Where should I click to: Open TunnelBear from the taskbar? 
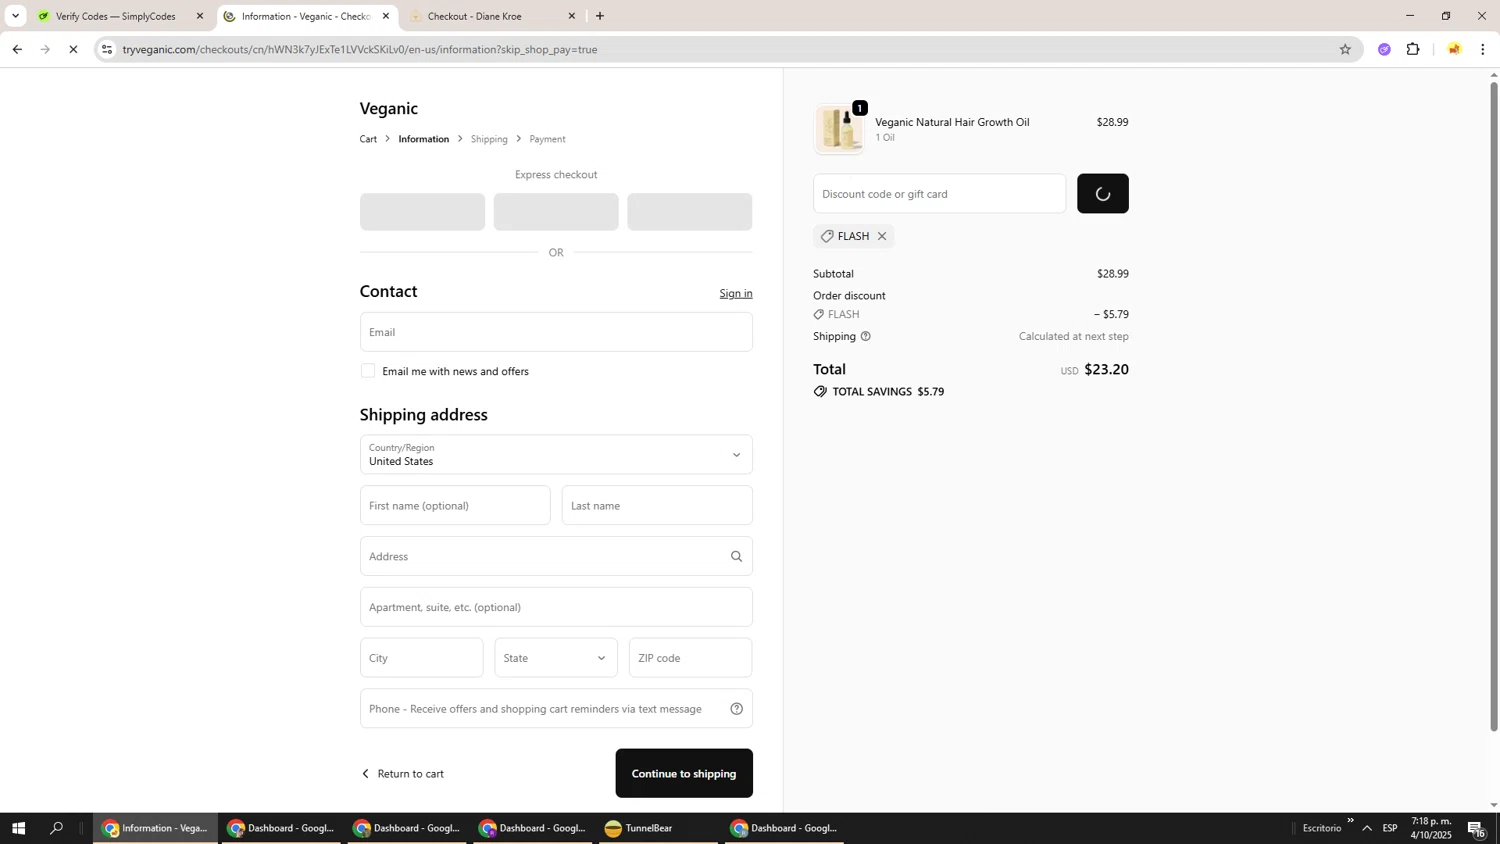656,828
